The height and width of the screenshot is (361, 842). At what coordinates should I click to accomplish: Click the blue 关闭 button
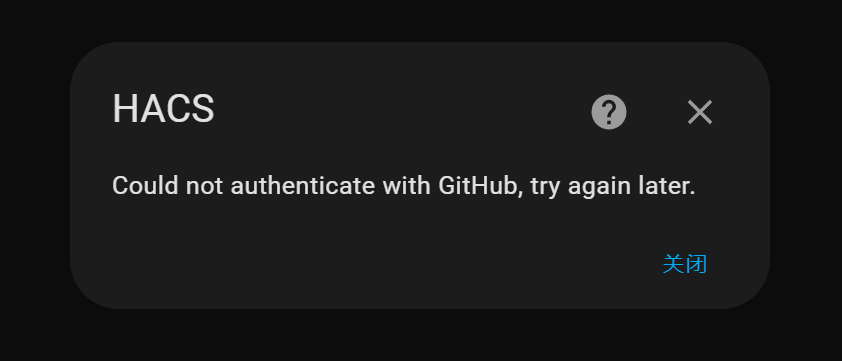pos(685,264)
